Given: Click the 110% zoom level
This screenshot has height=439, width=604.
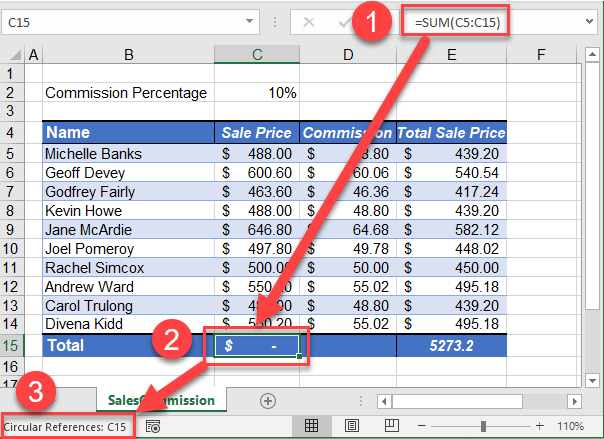Looking at the screenshot, I should pos(570,426).
